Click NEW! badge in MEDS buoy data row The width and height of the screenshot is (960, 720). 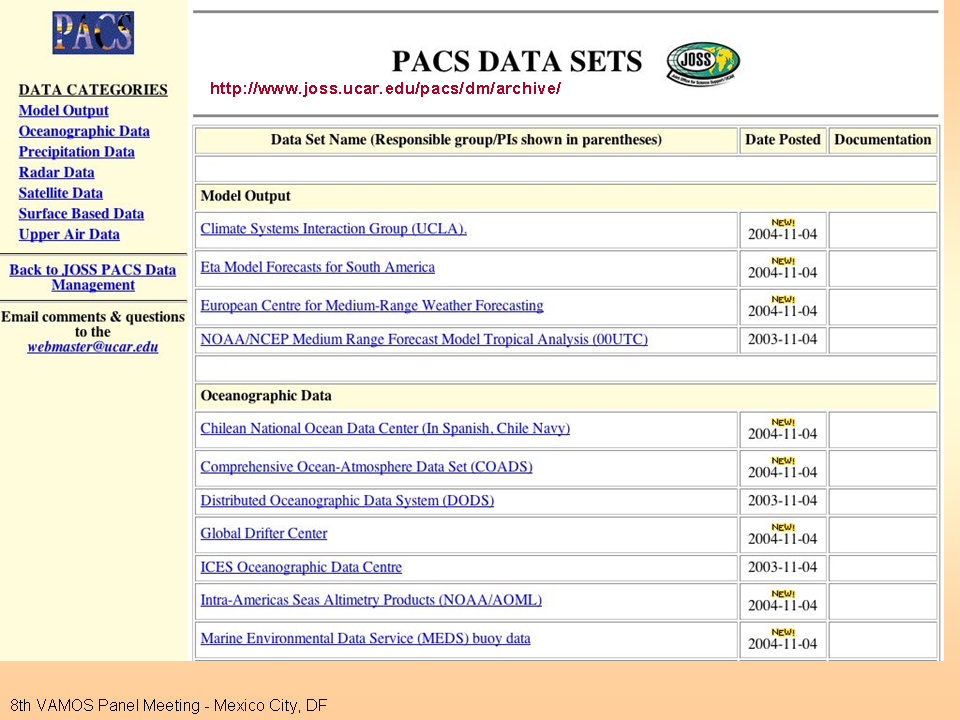point(782,632)
